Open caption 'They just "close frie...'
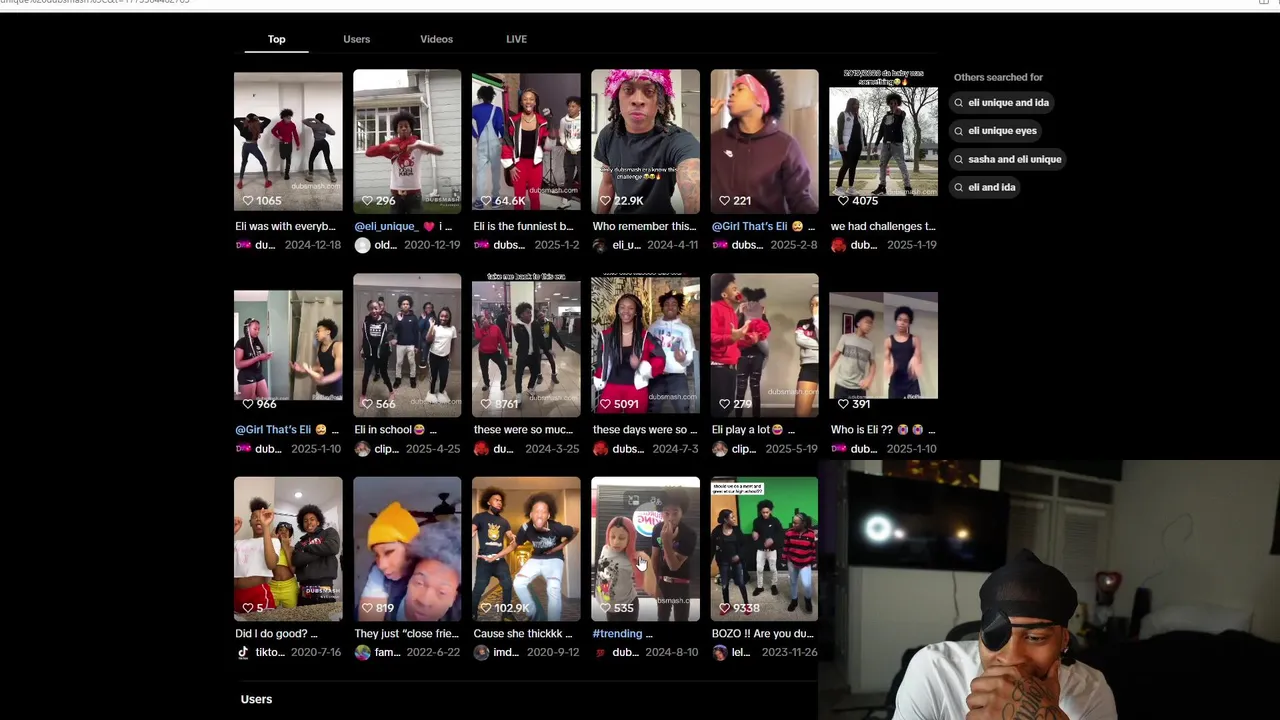The height and width of the screenshot is (720, 1280). 406,634
